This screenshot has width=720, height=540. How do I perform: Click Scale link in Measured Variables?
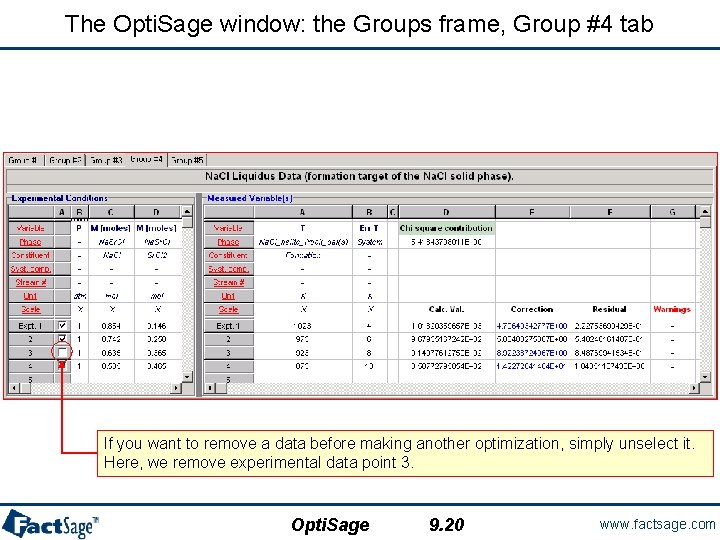(x=229, y=309)
